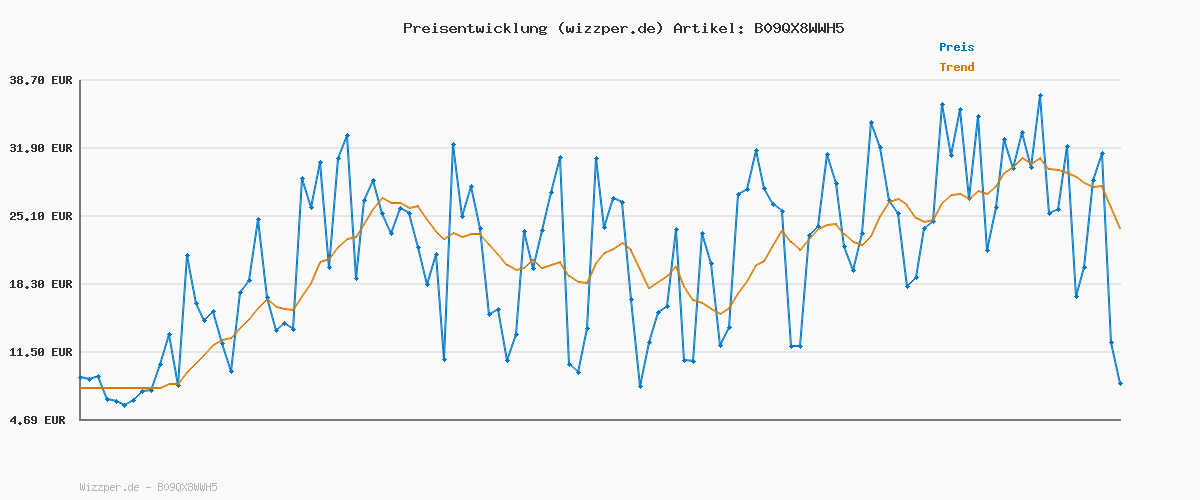This screenshot has width=1200, height=500.
Task: Click the 31.90 EUR axis label
Action: 41,148
